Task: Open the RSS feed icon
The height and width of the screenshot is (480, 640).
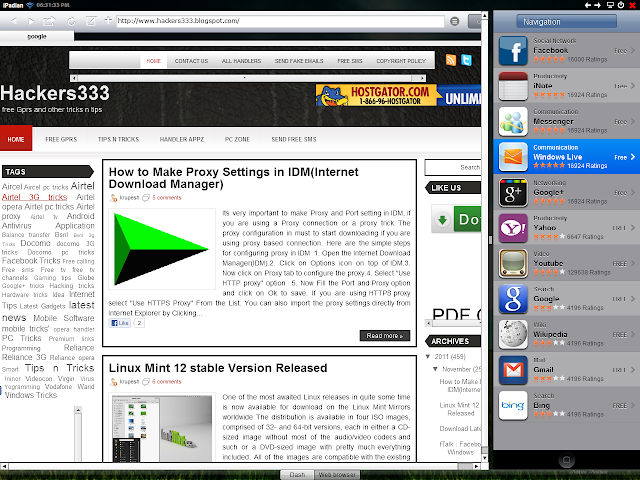Action: coord(451,60)
